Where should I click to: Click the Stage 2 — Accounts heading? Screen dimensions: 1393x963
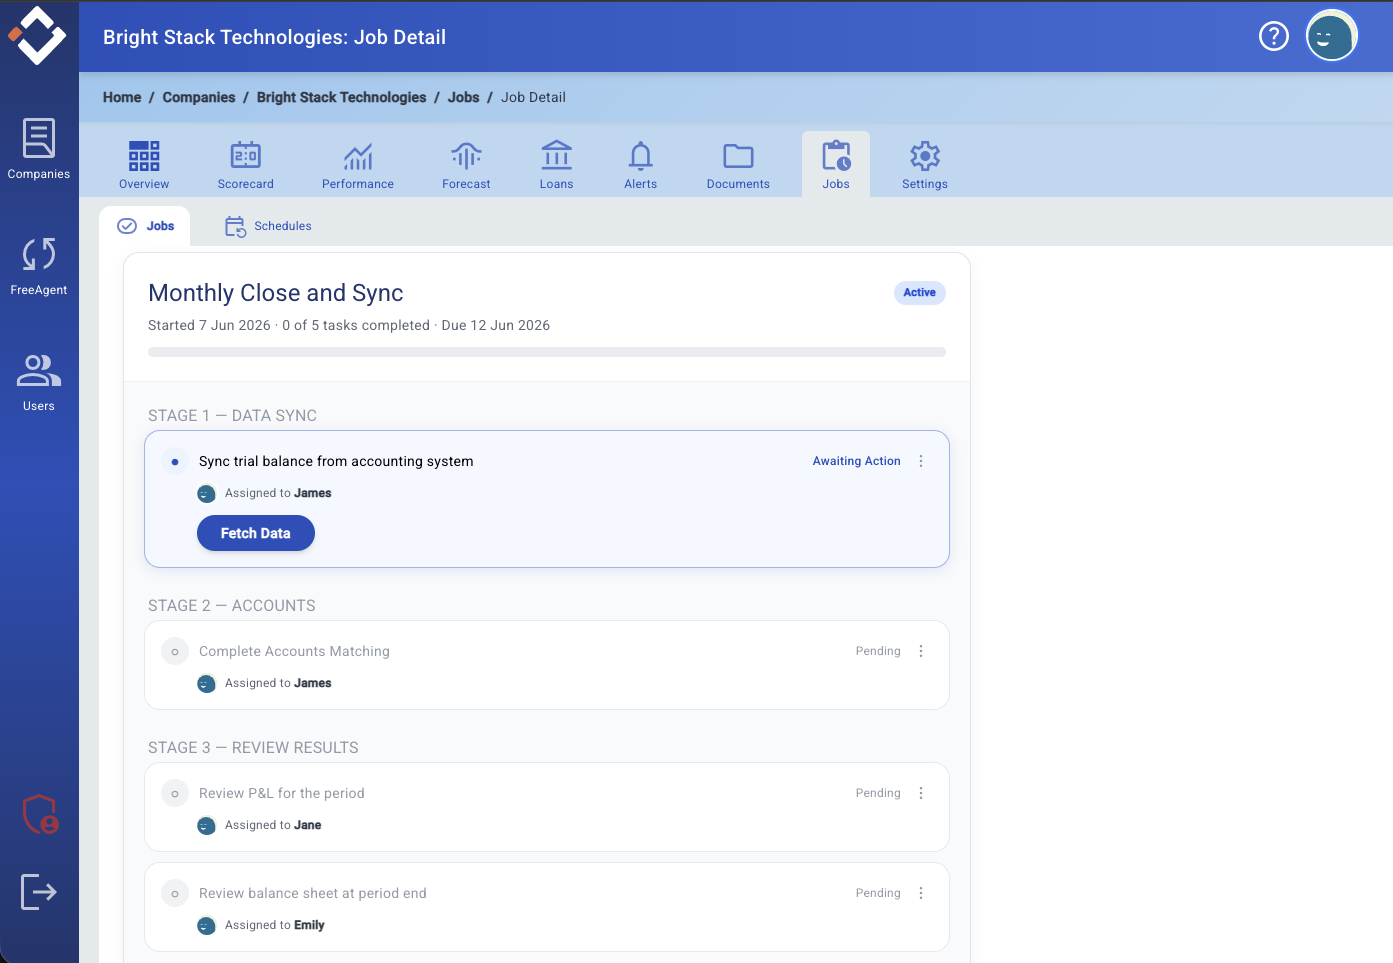(232, 606)
